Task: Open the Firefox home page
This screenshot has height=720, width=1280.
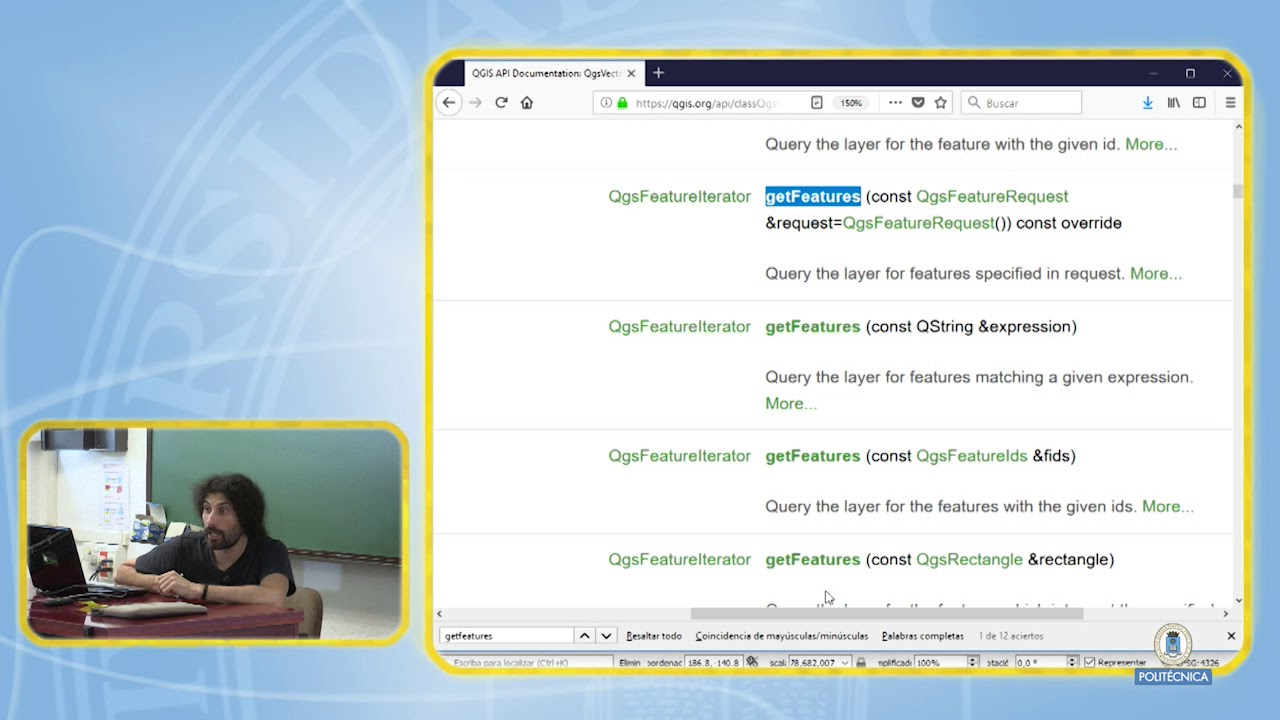Action: [527, 103]
